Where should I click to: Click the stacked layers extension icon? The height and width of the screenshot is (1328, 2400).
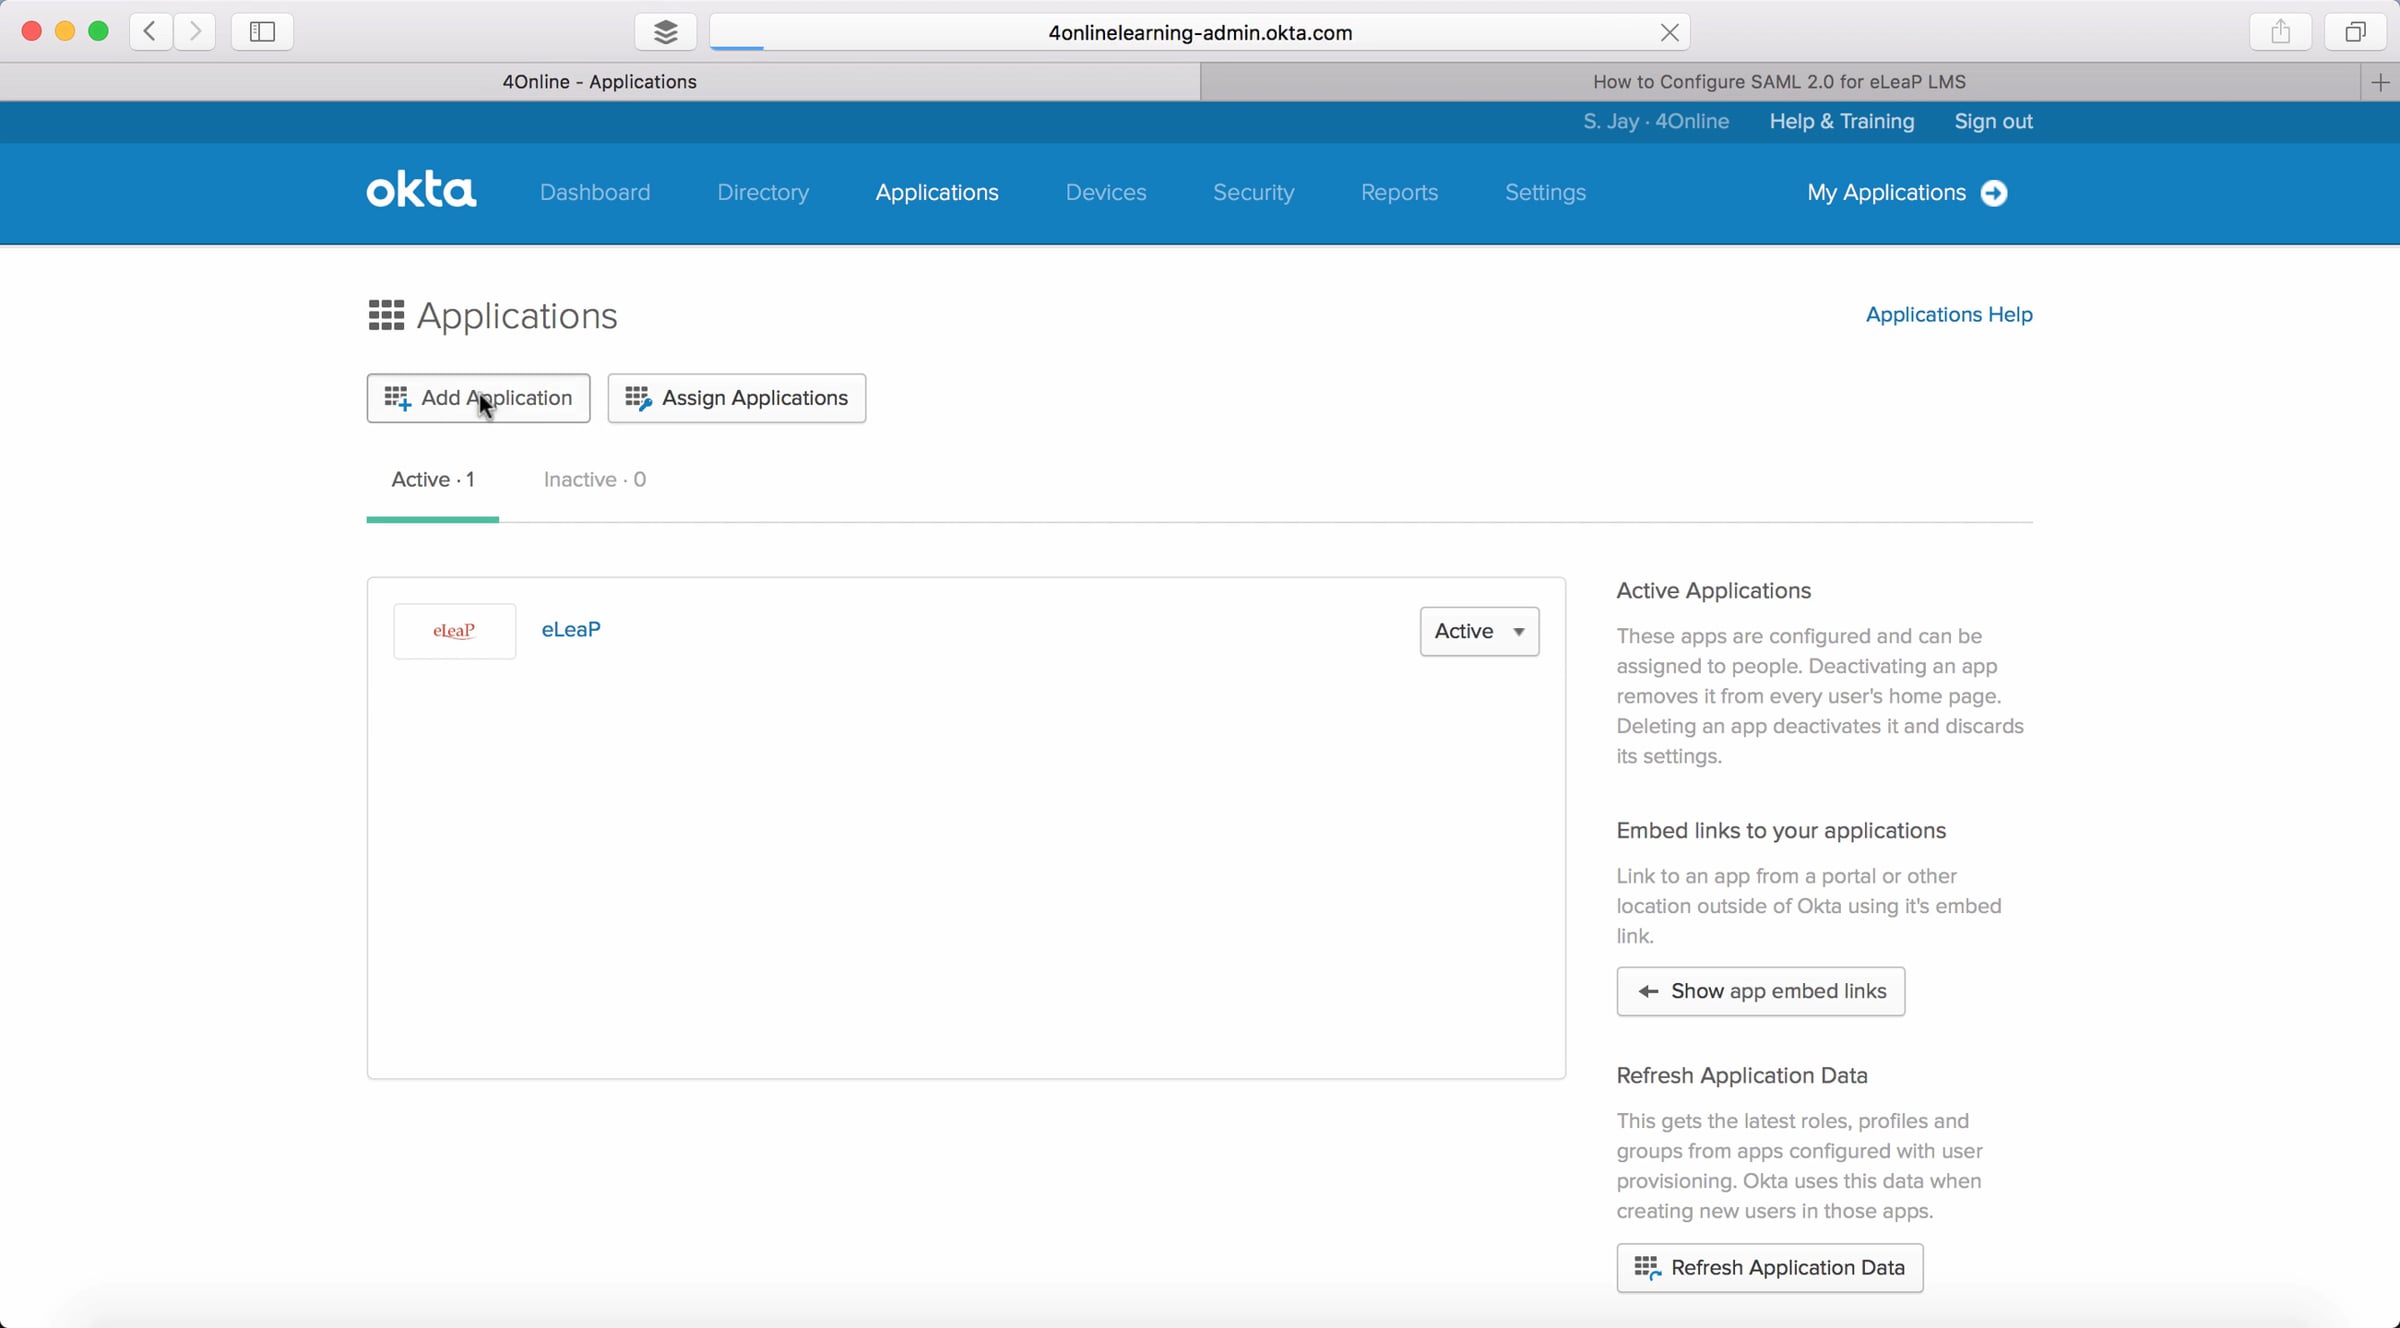click(x=665, y=32)
